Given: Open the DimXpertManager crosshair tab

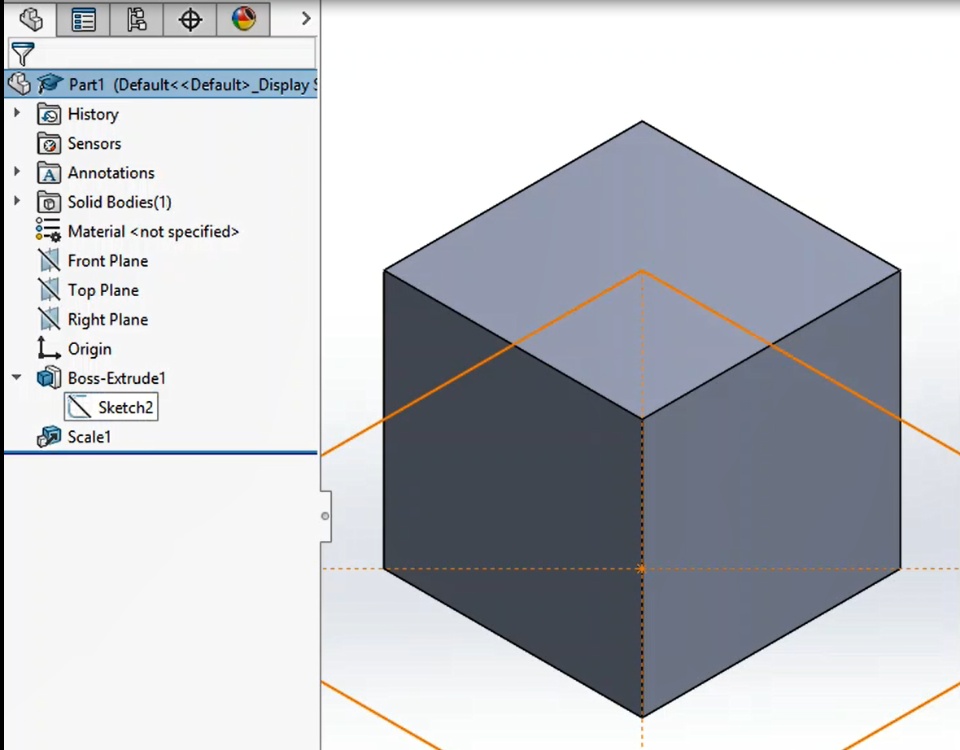Looking at the screenshot, I should coord(190,19).
